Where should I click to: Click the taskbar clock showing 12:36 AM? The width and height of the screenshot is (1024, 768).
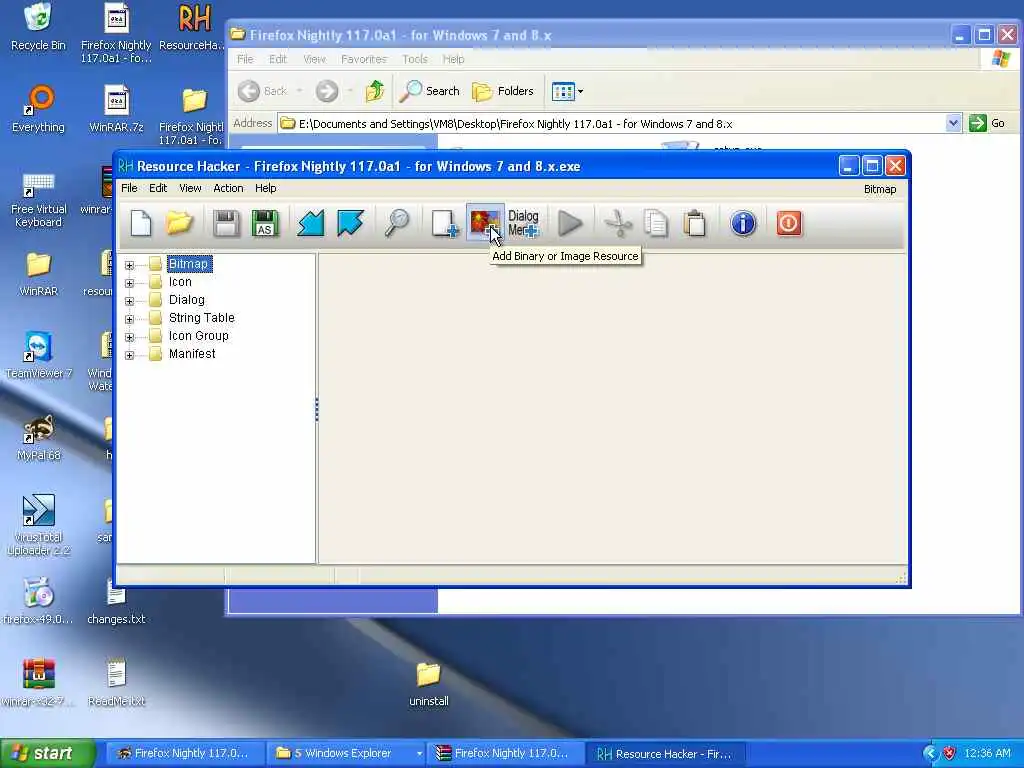tap(987, 754)
